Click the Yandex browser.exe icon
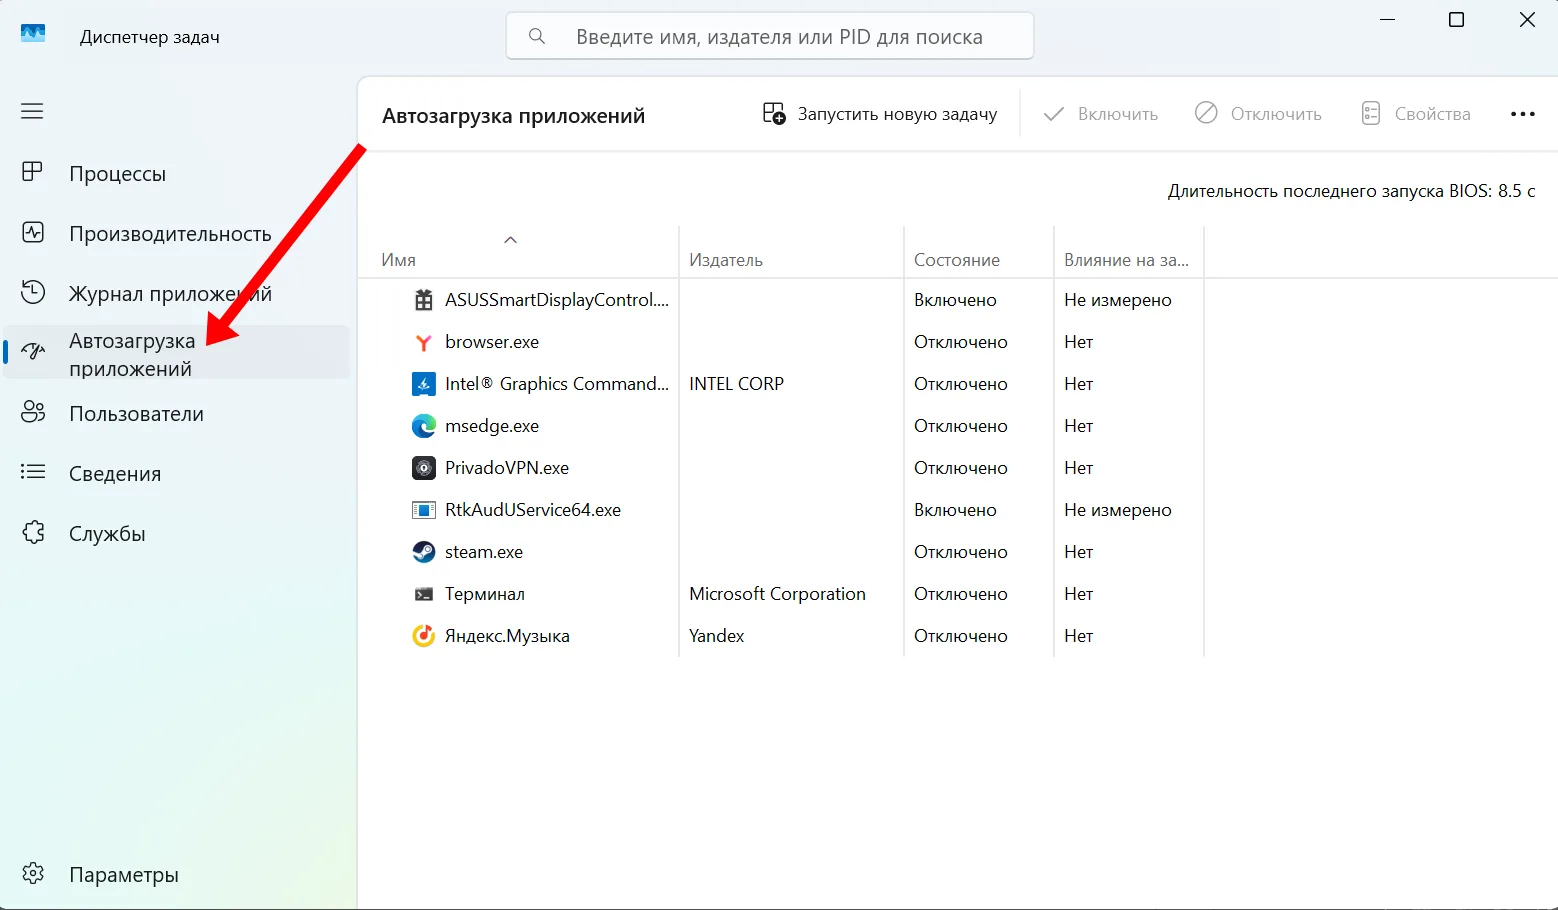Image resolution: width=1558 pixels, height=910 pixels. [x=424, y=342]
